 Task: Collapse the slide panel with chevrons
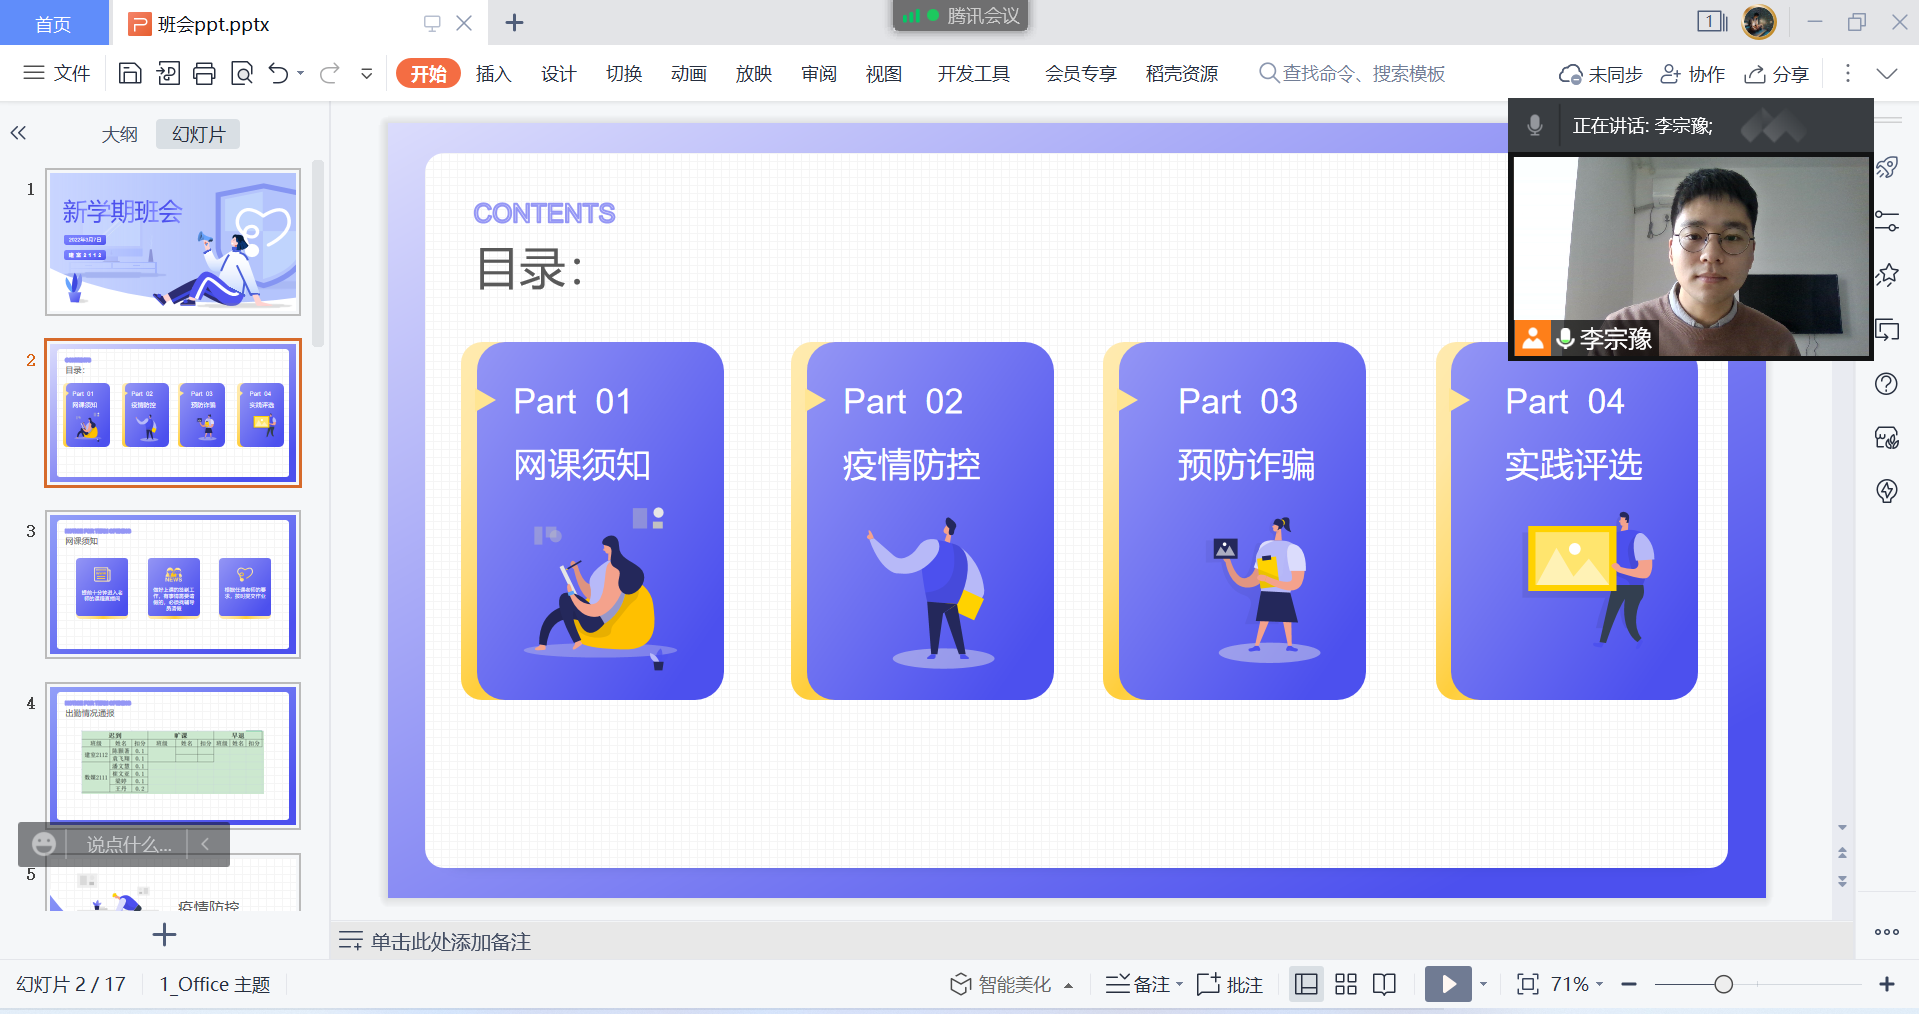coord(18,133)
